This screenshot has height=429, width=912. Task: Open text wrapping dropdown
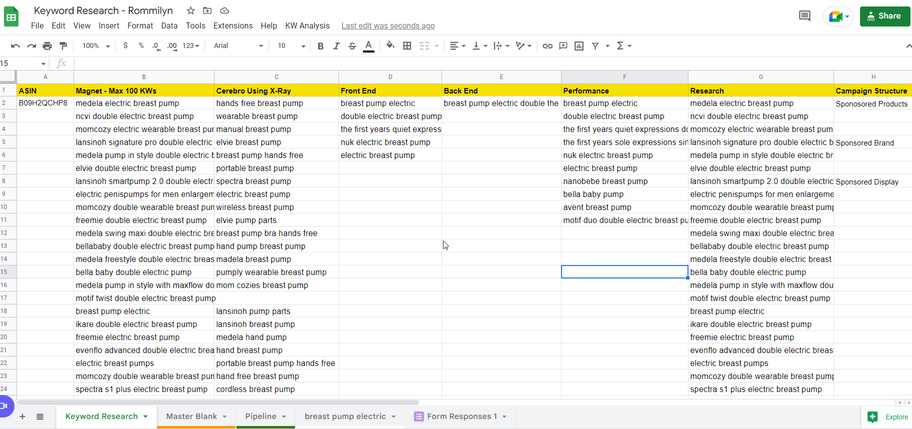click(x=501, y=46)
